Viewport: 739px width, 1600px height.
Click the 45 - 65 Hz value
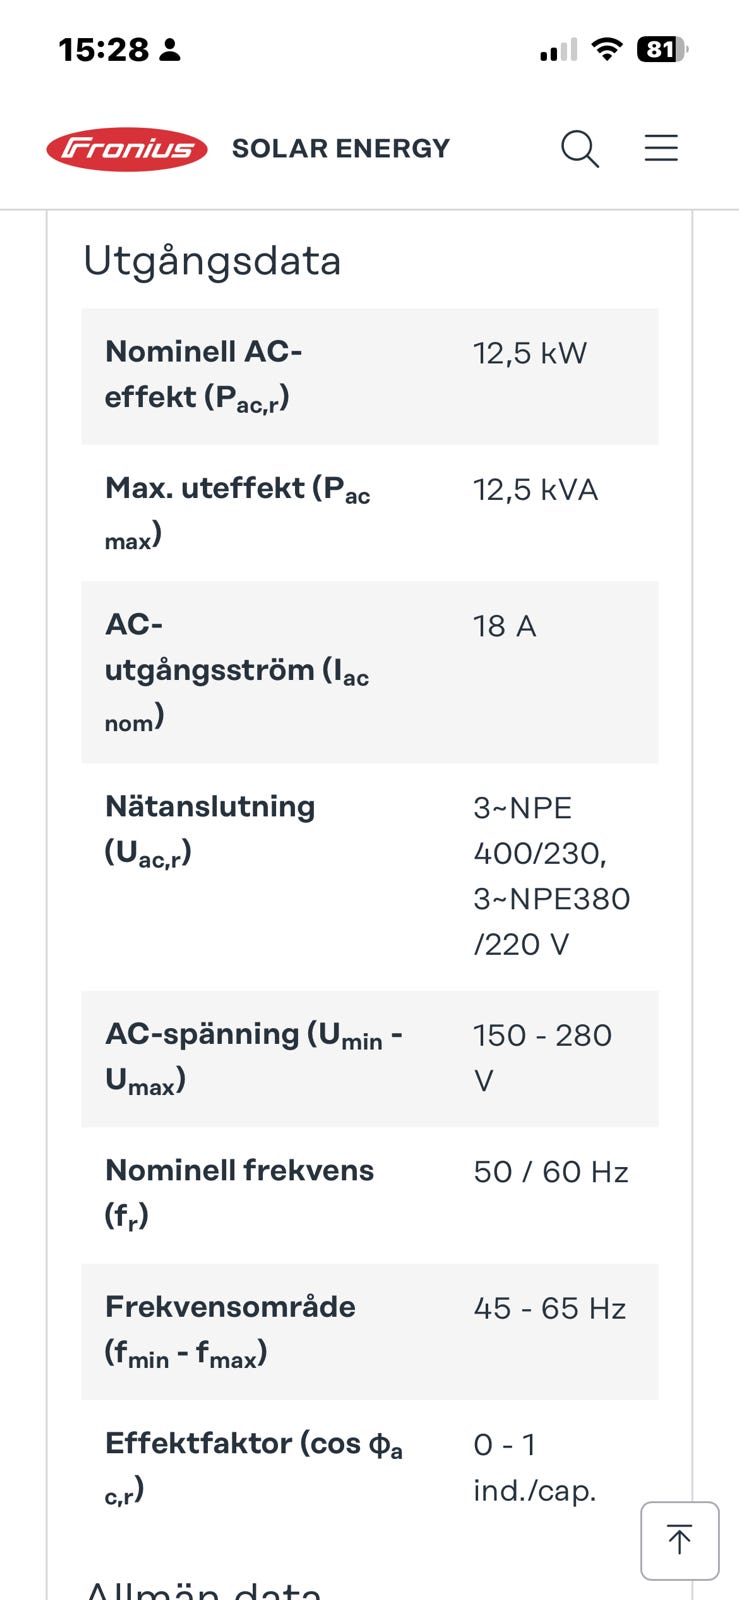coord(550,1308)
